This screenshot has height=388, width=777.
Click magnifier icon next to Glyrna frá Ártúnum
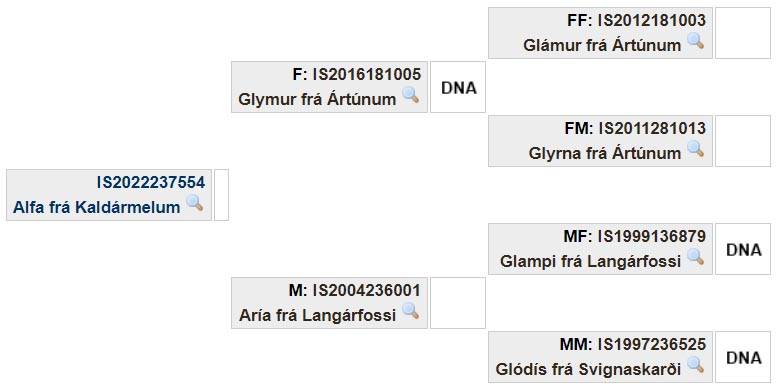point(695,149)
